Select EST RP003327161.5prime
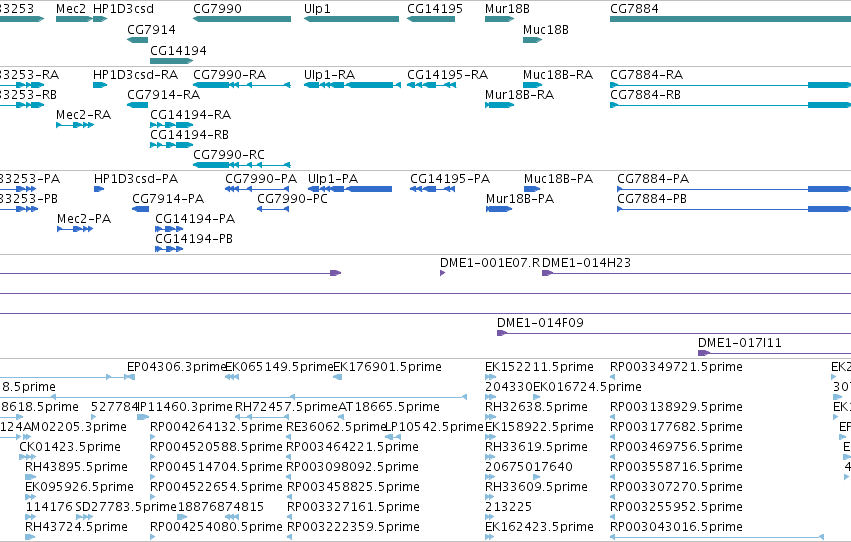This screenshot has width=851, height=542. (x=289, y=517)
